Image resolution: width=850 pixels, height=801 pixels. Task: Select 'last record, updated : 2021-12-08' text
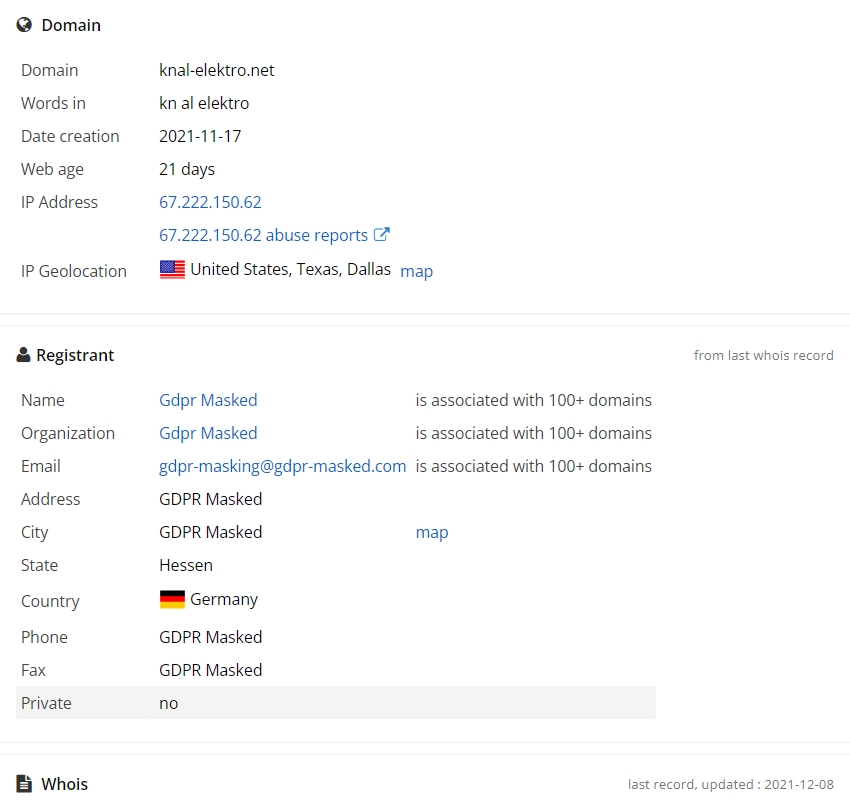point(731,784)
